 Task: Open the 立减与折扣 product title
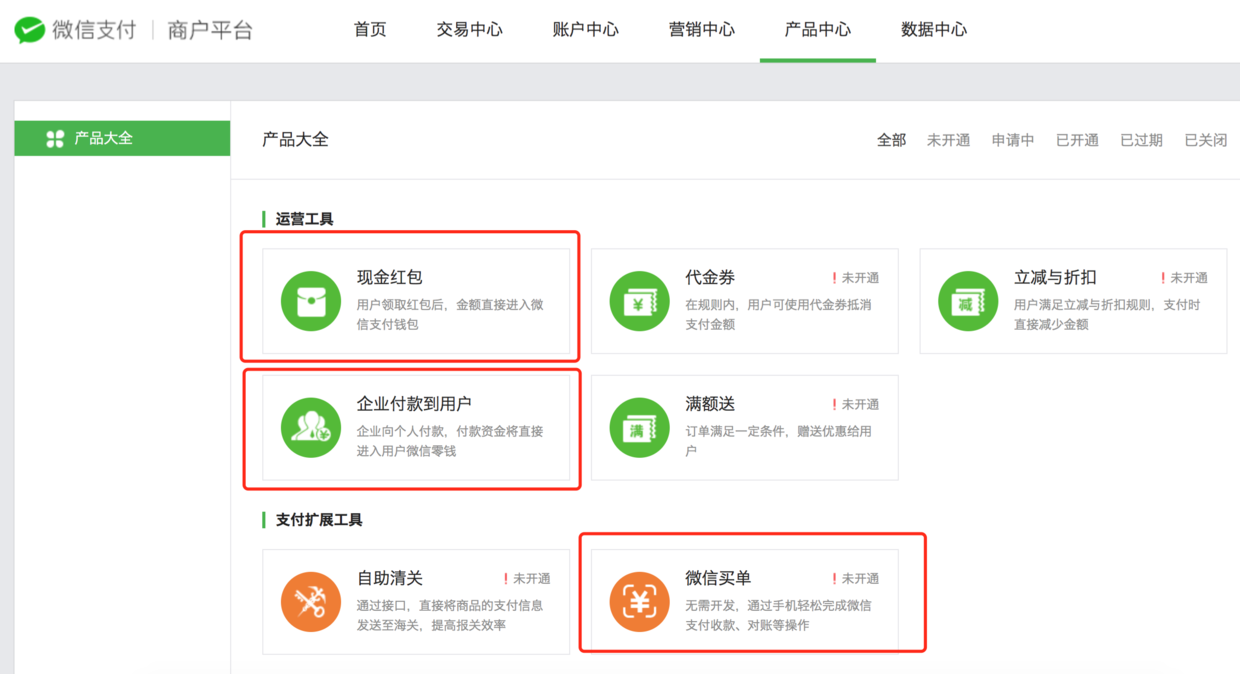tap(1055, 278)
